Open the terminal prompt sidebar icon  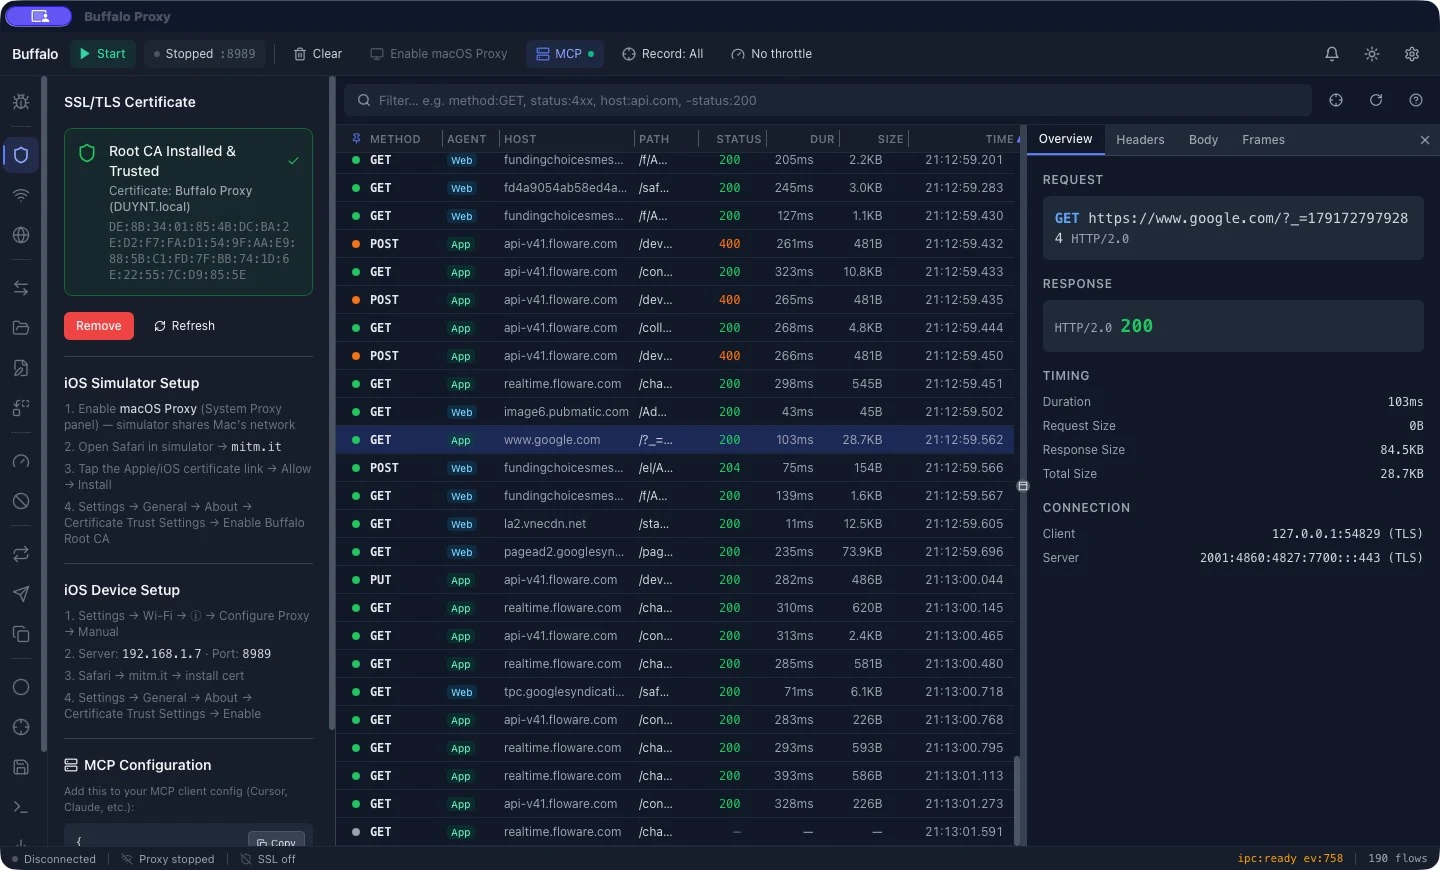click(x=21, y=807)
